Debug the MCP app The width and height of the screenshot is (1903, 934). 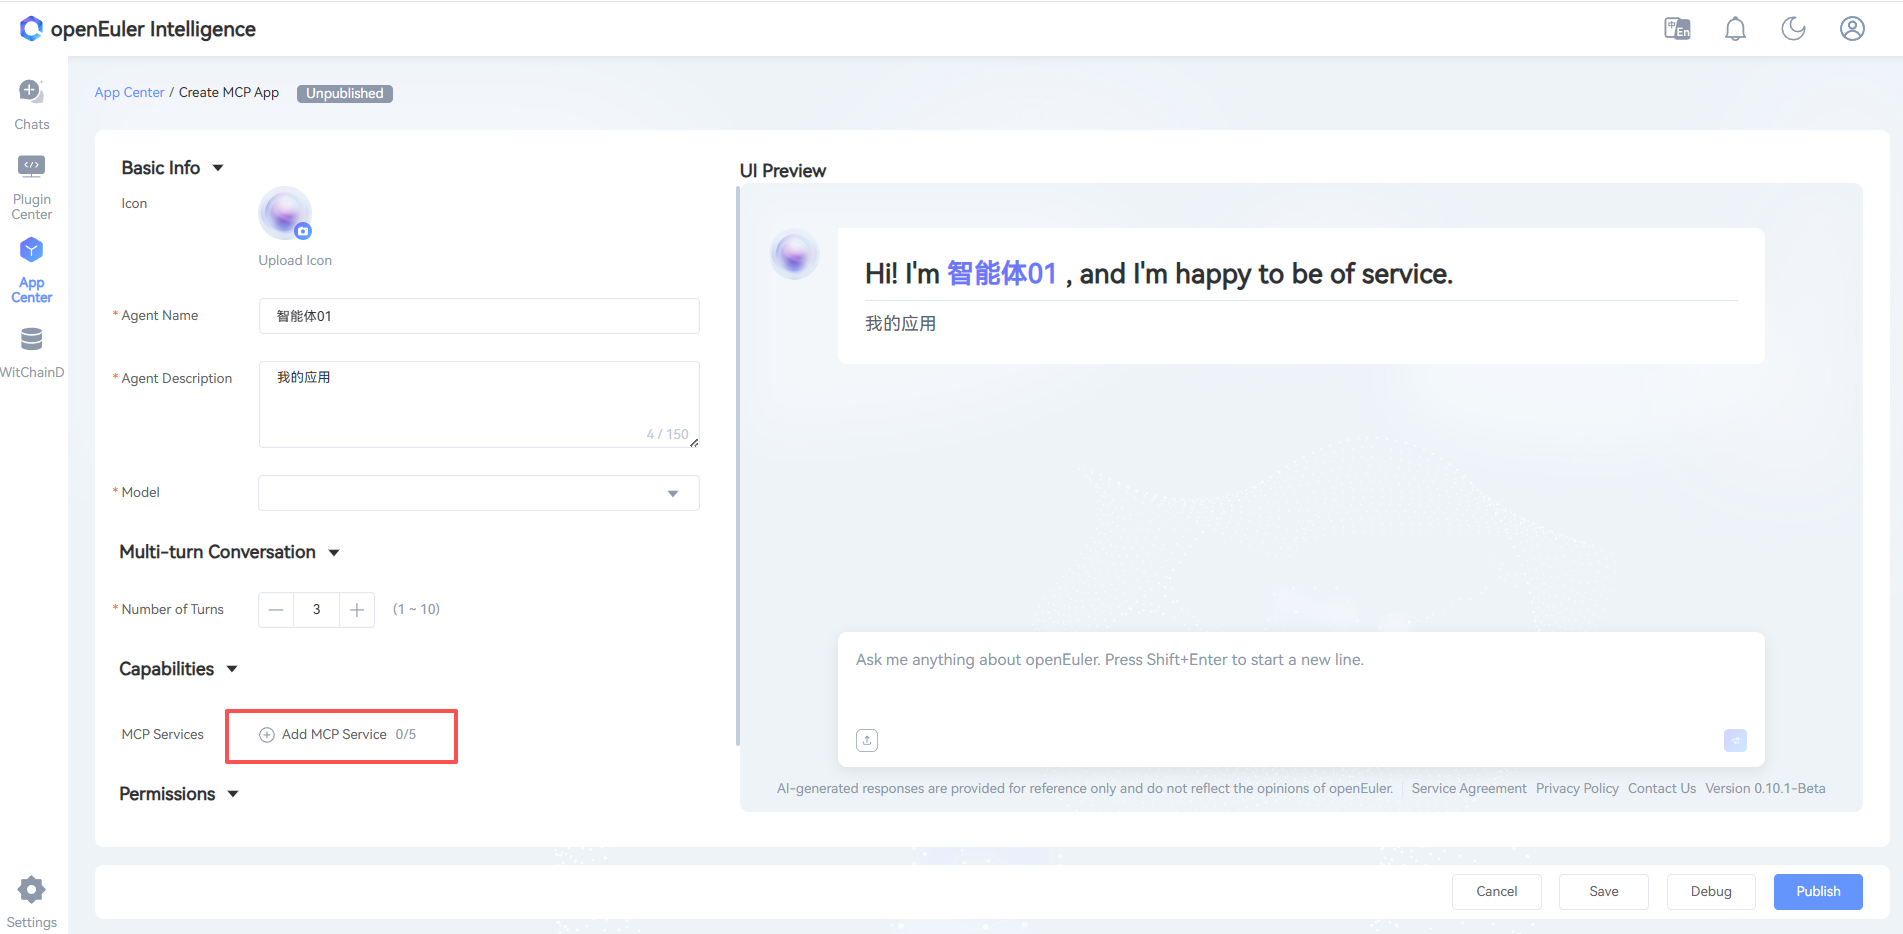point(1711,892)
